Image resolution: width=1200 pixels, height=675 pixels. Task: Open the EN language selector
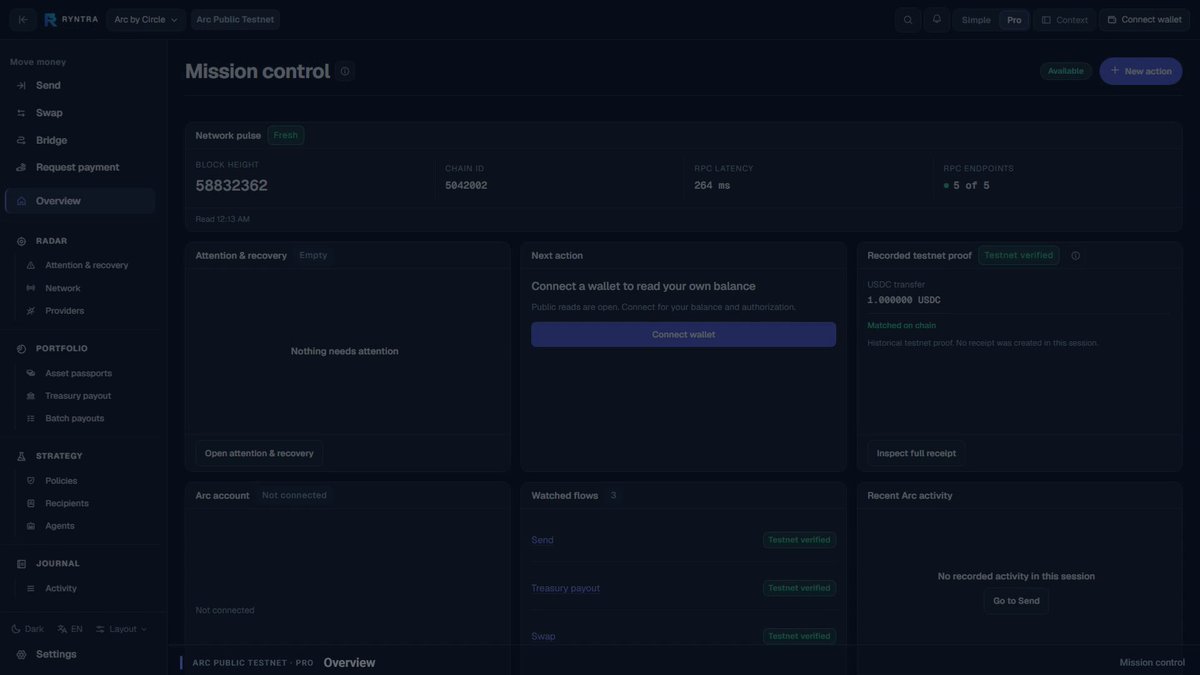[x=70, y=629]
